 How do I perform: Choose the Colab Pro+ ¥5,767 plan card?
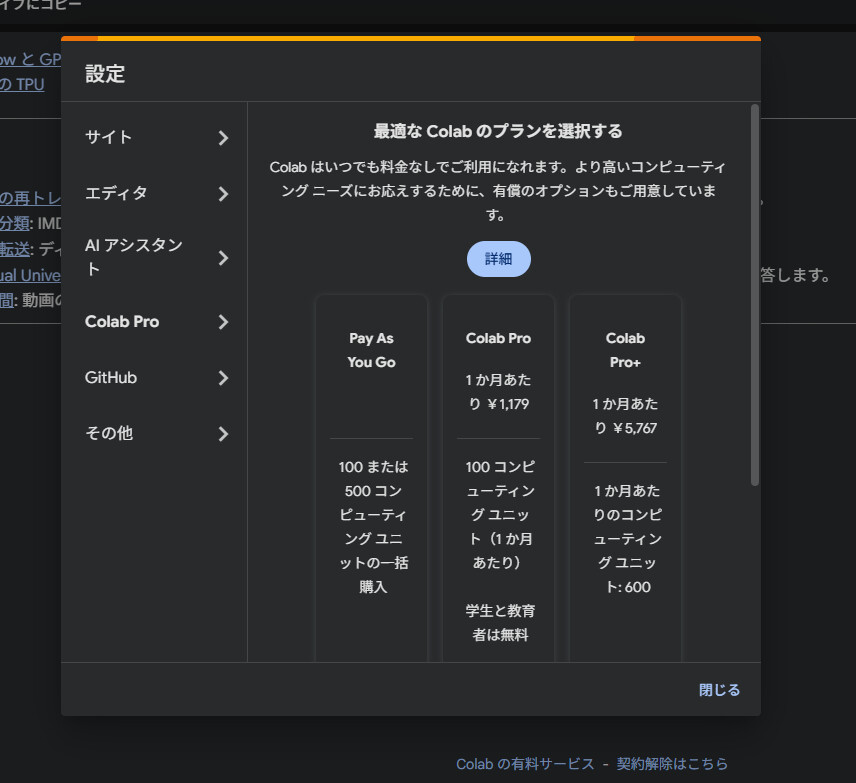[x=625, y=480]
